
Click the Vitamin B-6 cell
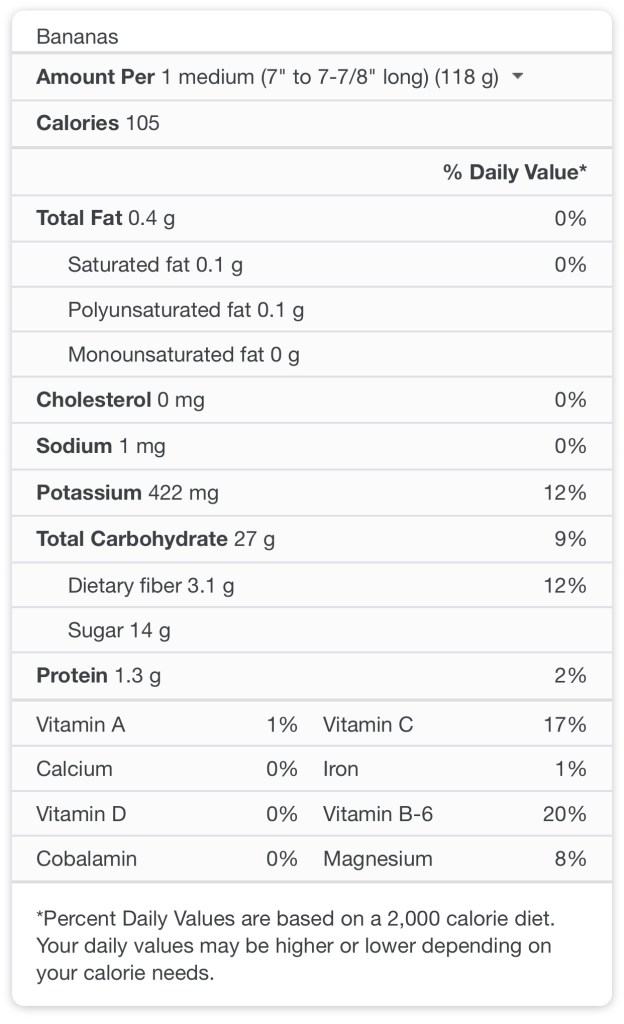[378, 814]
